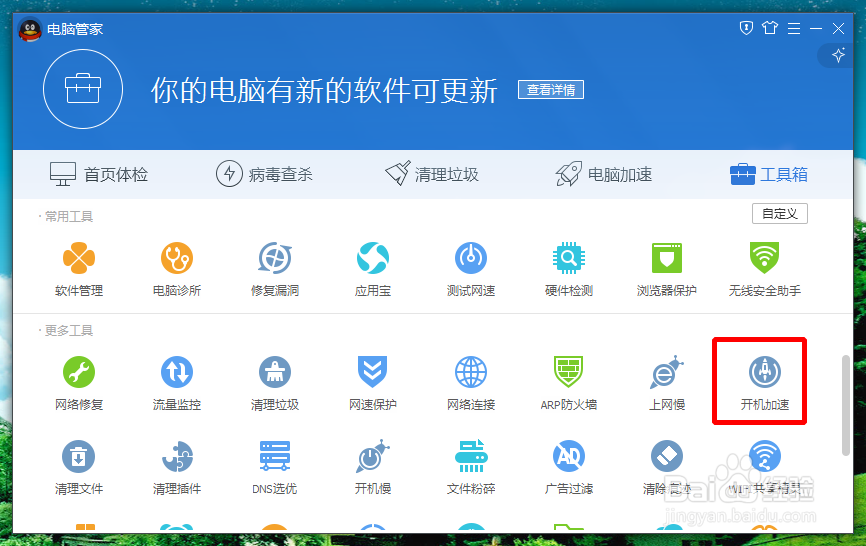Launch 无线安全助手 wifi shield tool
This screenshot has width=866, height=546.
[764, 269]
